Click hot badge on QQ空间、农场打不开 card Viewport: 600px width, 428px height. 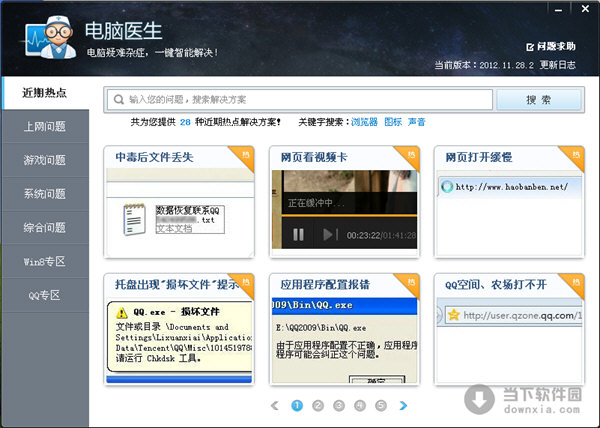[575, 282]
